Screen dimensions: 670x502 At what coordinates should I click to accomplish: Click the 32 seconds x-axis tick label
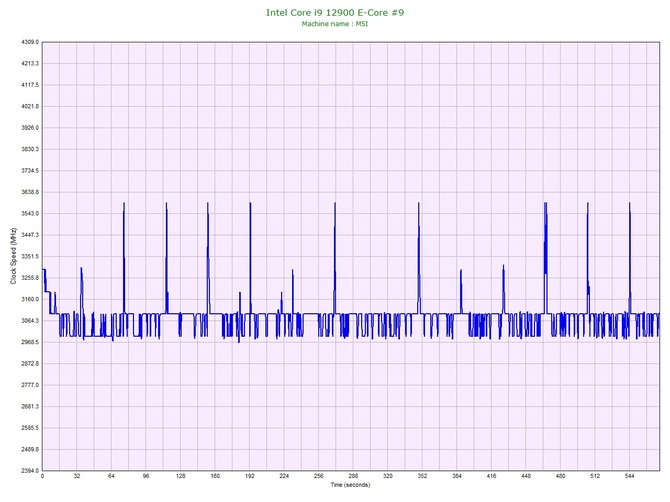point(77,476)
